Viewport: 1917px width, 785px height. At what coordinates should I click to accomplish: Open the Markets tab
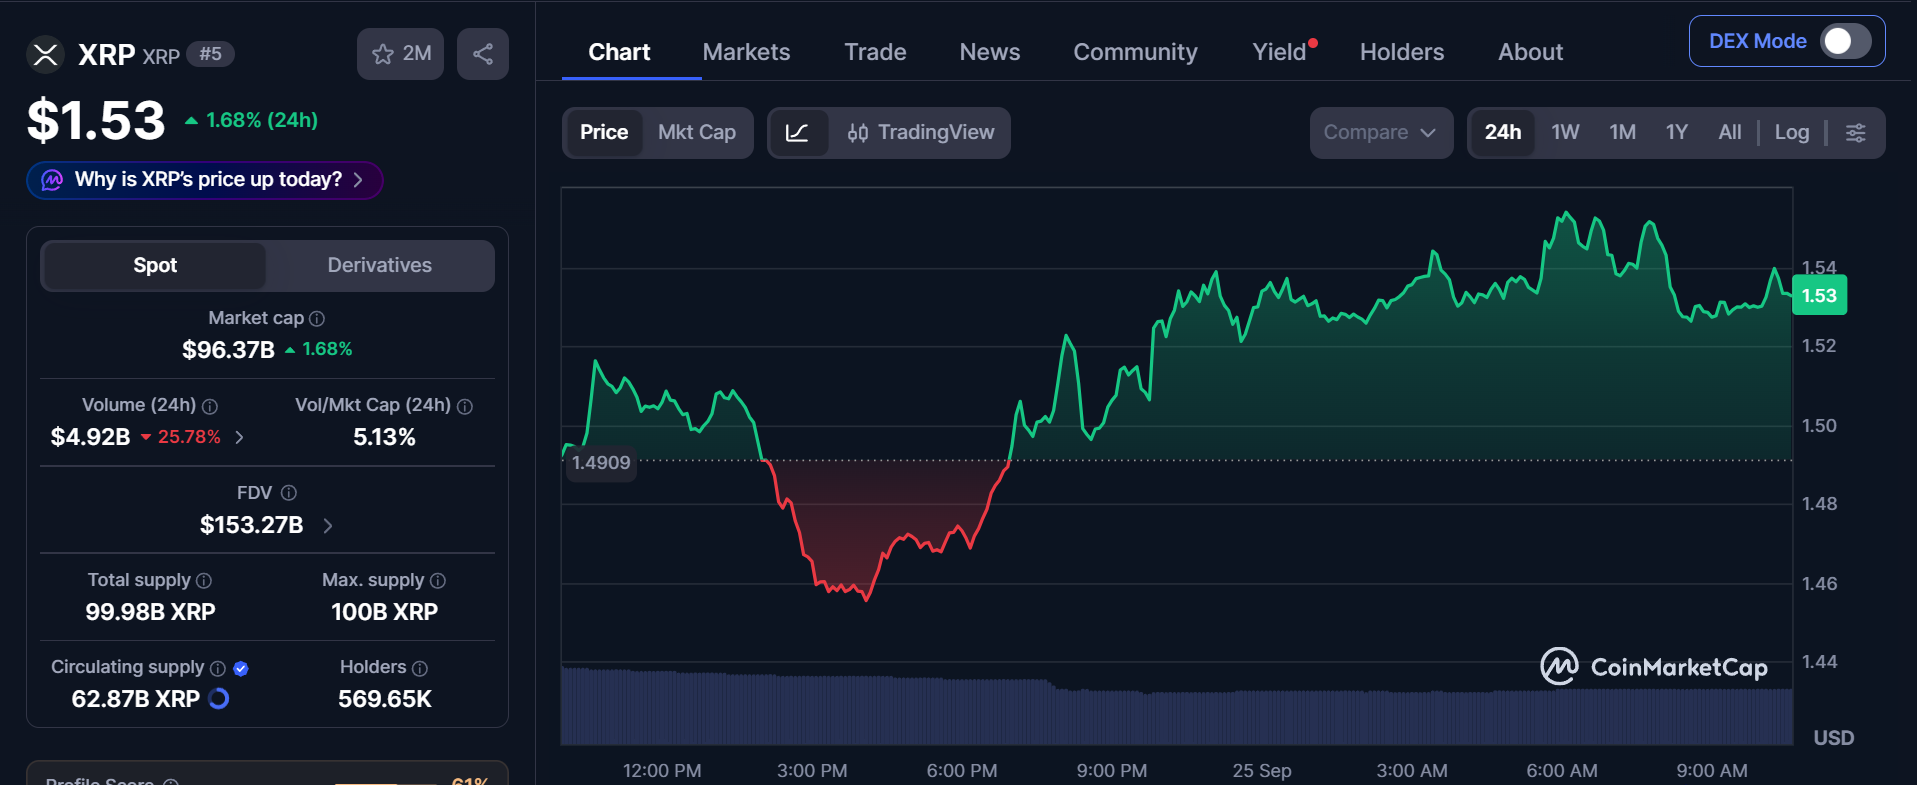pos(746,52)
